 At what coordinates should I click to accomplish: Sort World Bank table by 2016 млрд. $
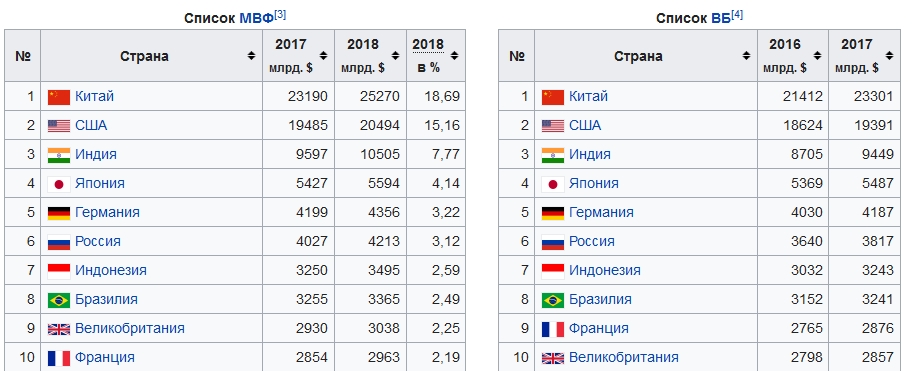pyautogui.click(x=817, y=56)
